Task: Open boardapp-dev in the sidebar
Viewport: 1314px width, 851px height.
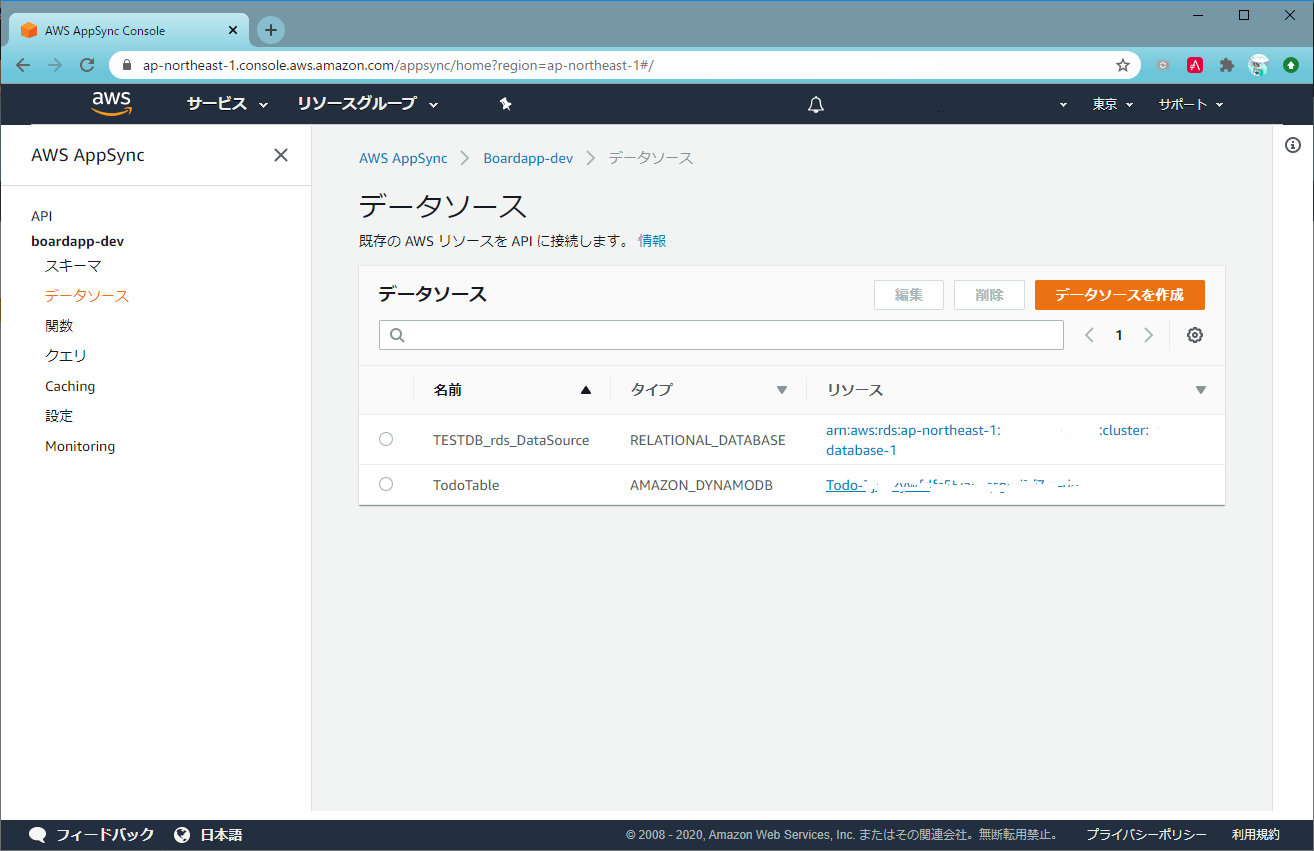Action: 78,241
